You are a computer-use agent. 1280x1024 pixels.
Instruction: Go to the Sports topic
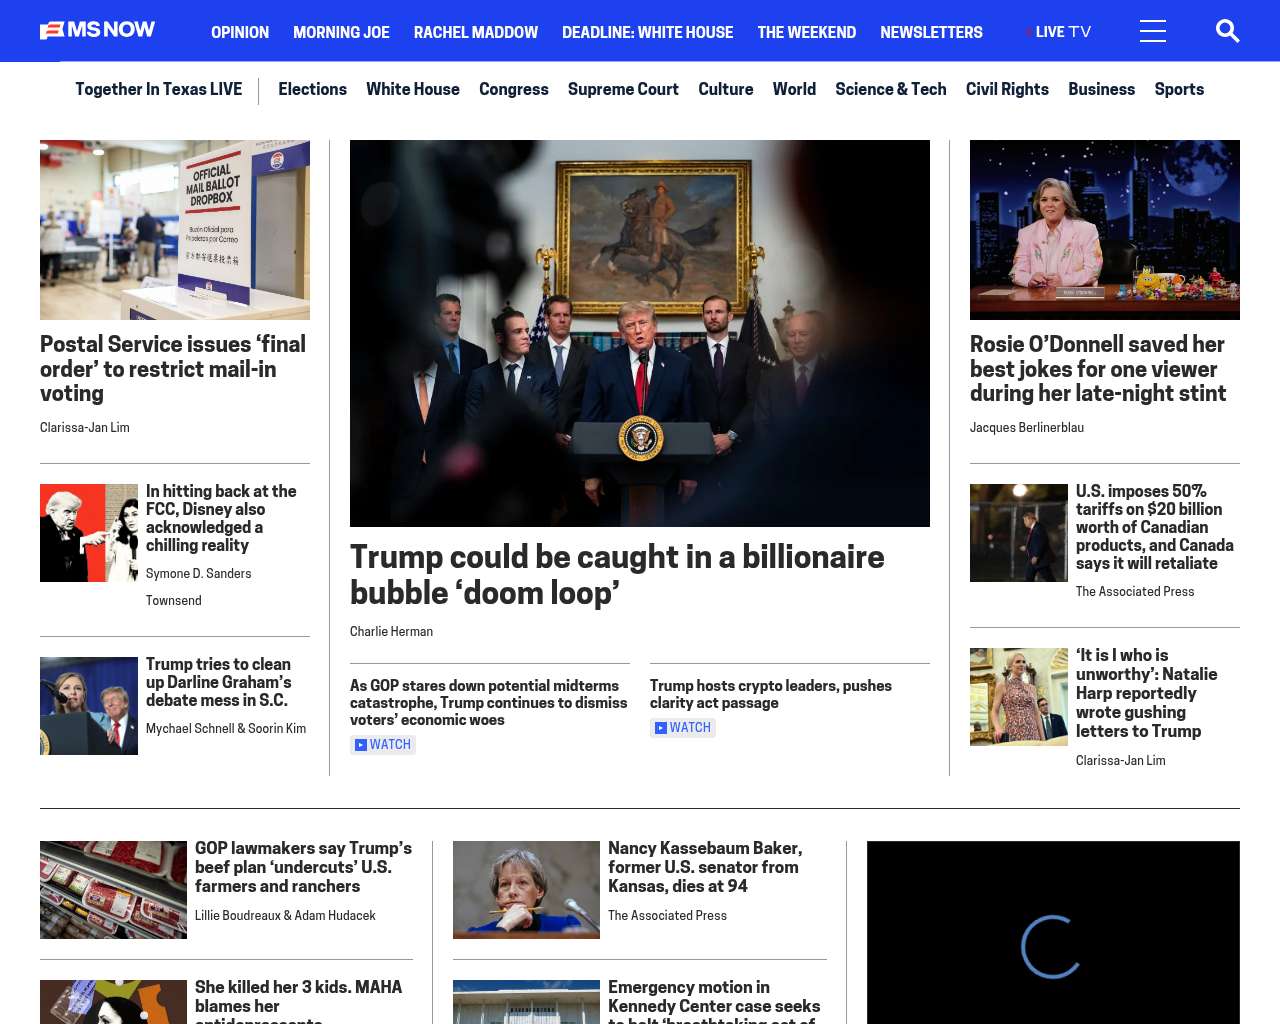coord(1179,89)
